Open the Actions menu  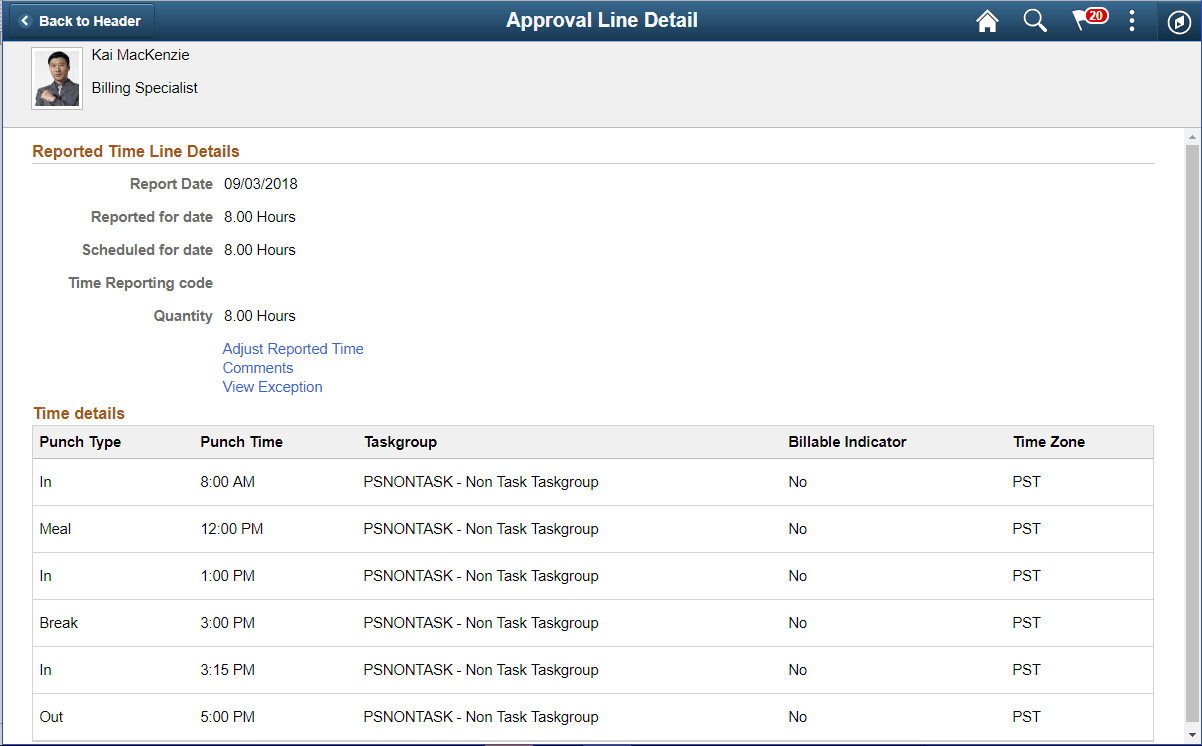(1133, 20)
